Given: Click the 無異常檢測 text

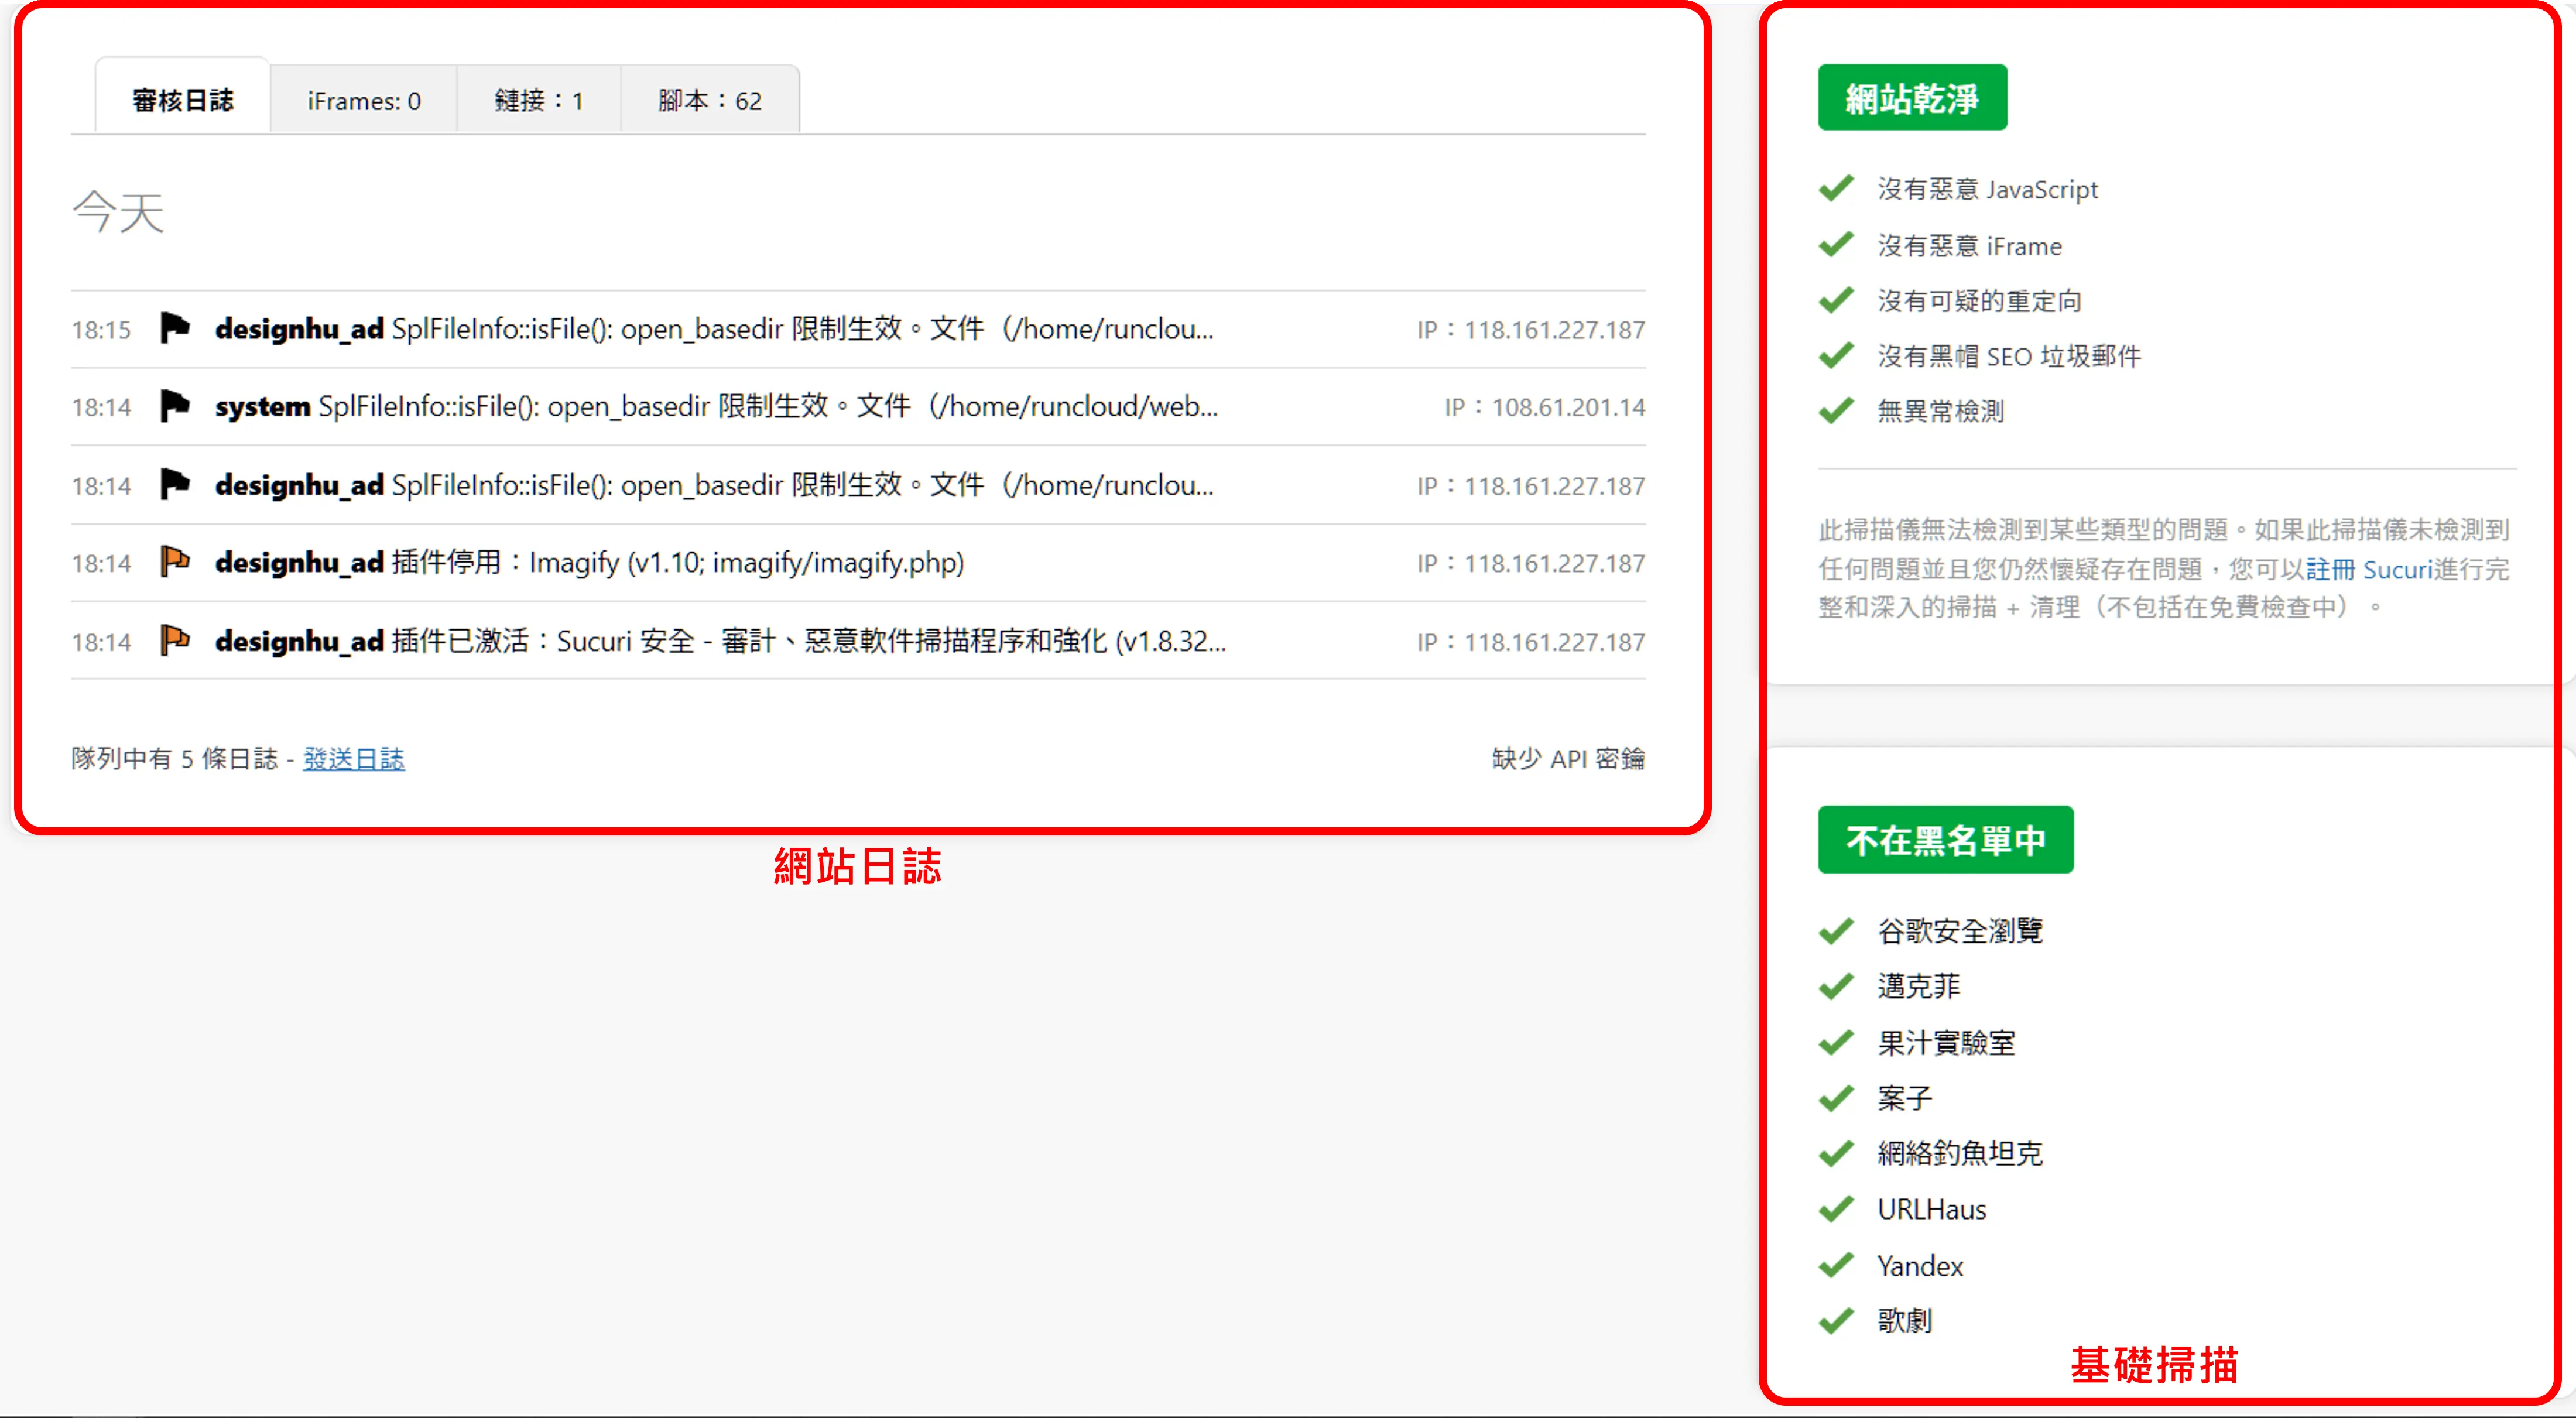Looking at the screenshot, I should pyautogui.click(x=1940, y=411).
